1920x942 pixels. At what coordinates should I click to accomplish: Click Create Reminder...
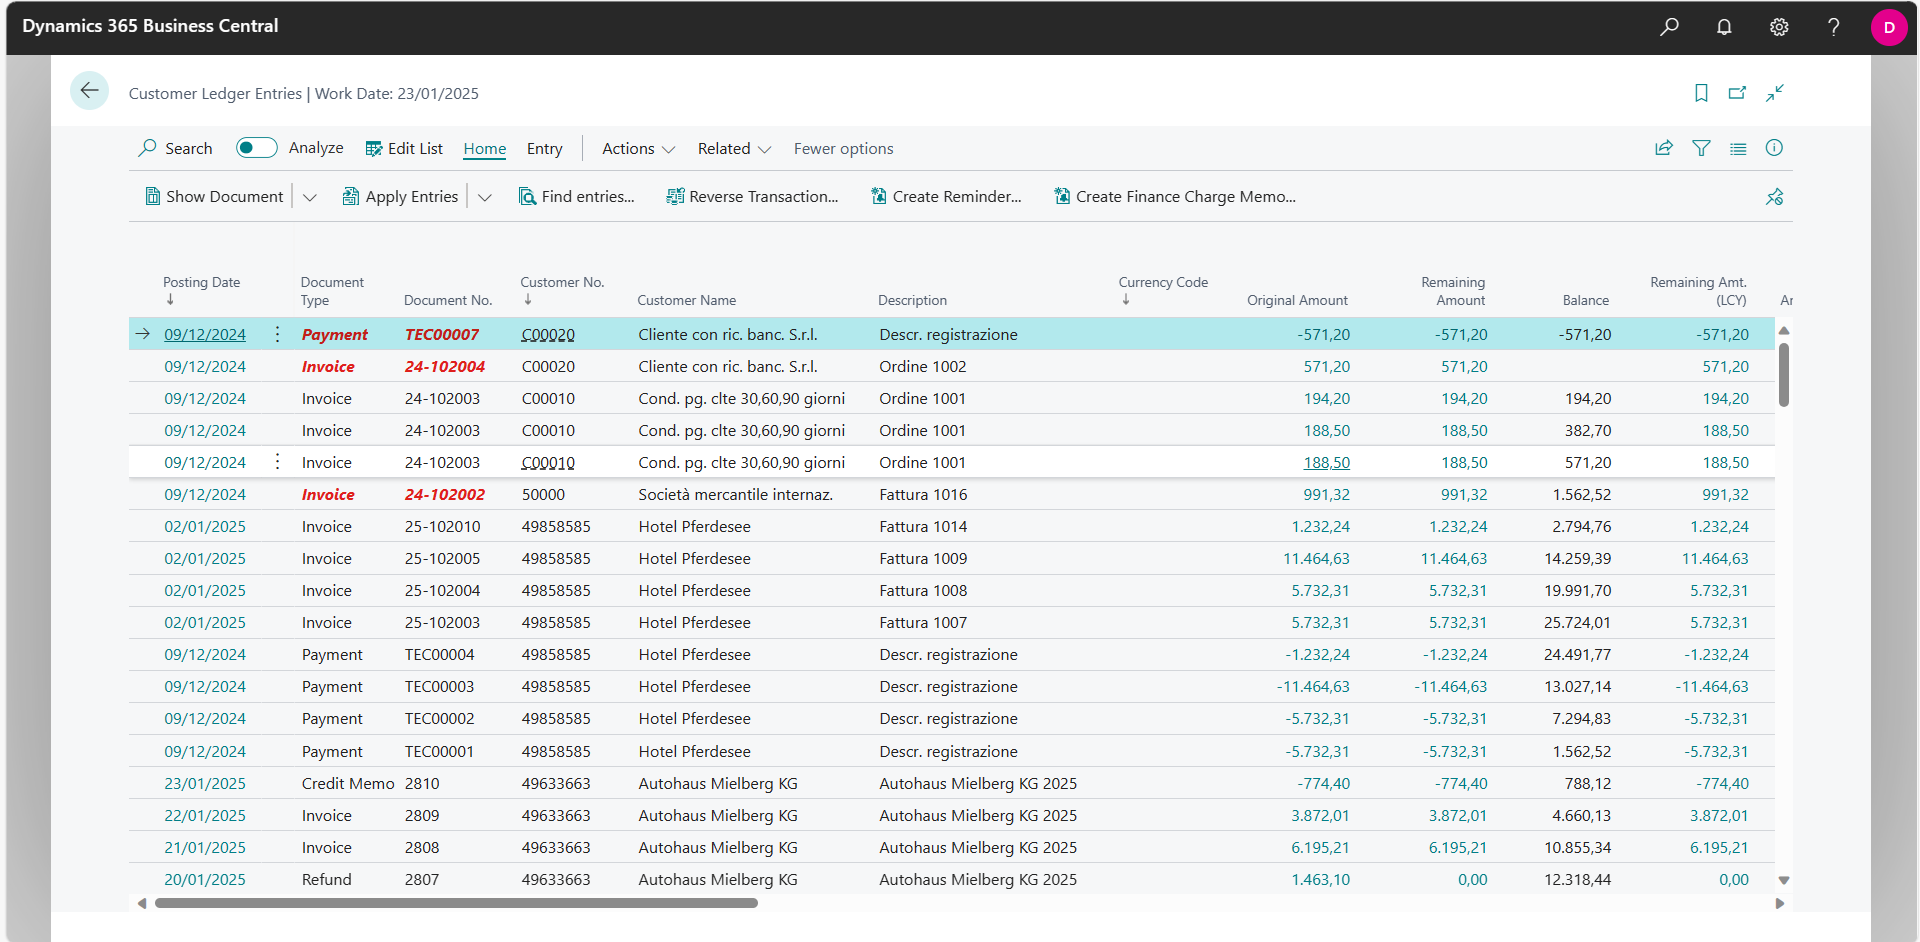coord(946,197)
